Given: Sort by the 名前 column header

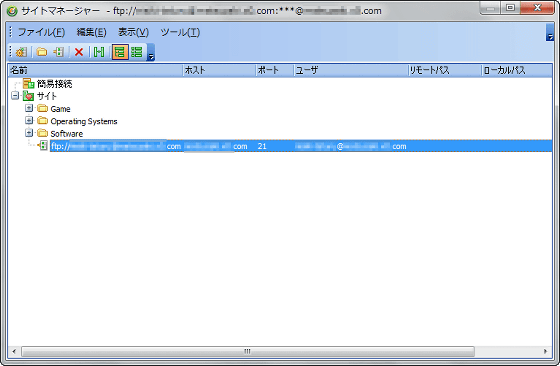Looking at the screenshot, I should click(95, 70).
